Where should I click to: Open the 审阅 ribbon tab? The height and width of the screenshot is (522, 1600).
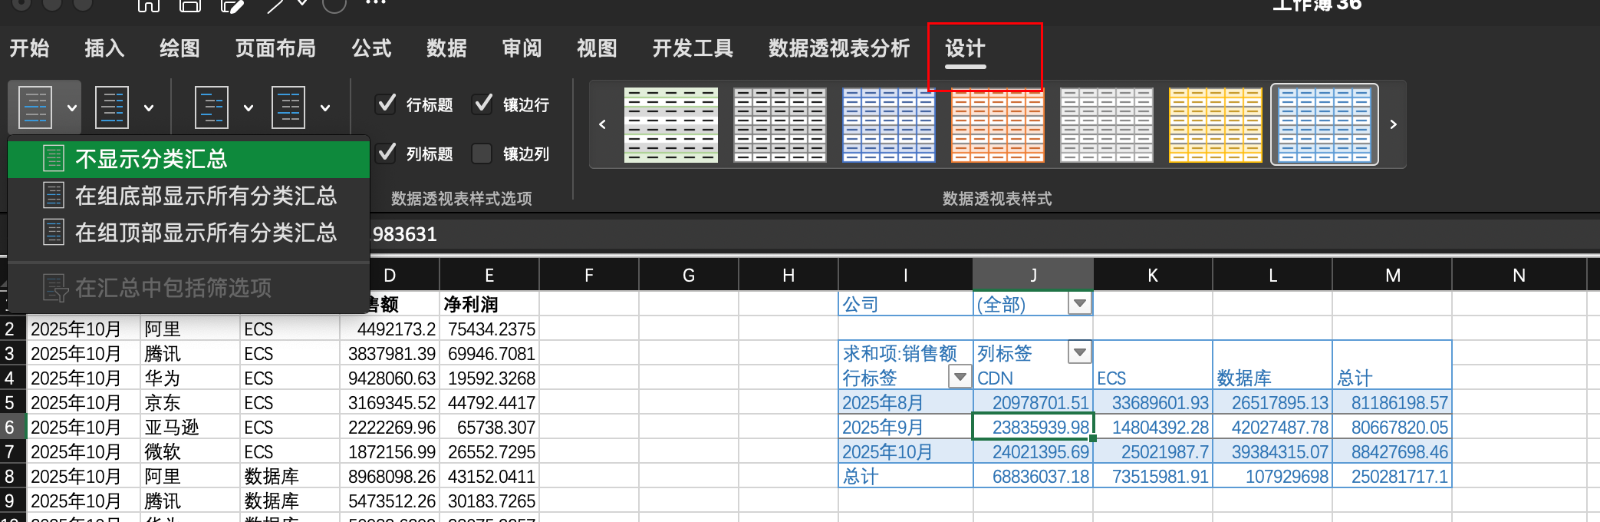click(x=522, y=48)
